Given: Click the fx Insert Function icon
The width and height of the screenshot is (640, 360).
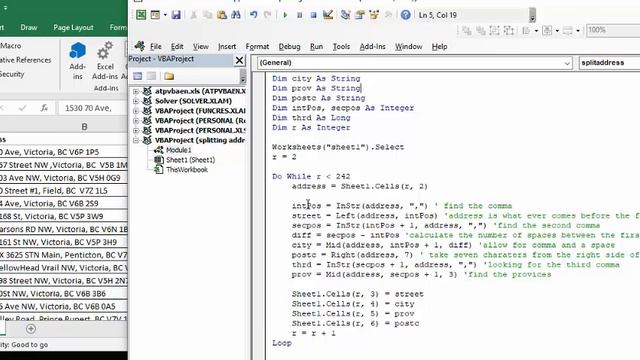Looking at the screenshot, I should 44,108.
